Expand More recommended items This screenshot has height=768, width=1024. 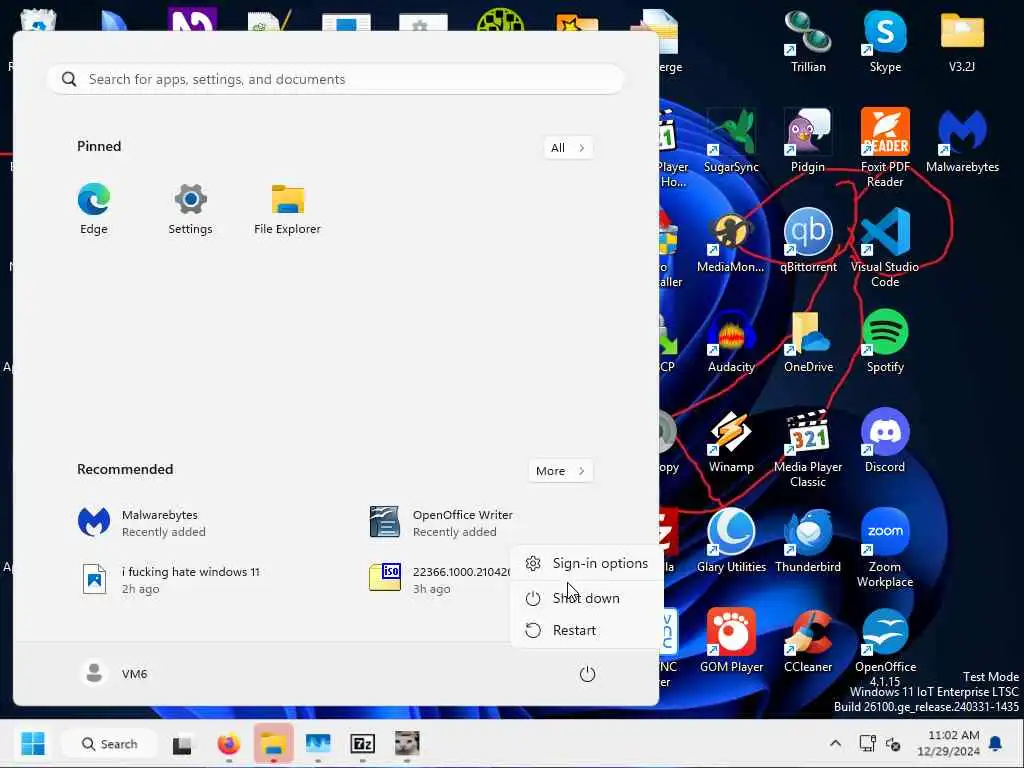click(x=560, y=471)
